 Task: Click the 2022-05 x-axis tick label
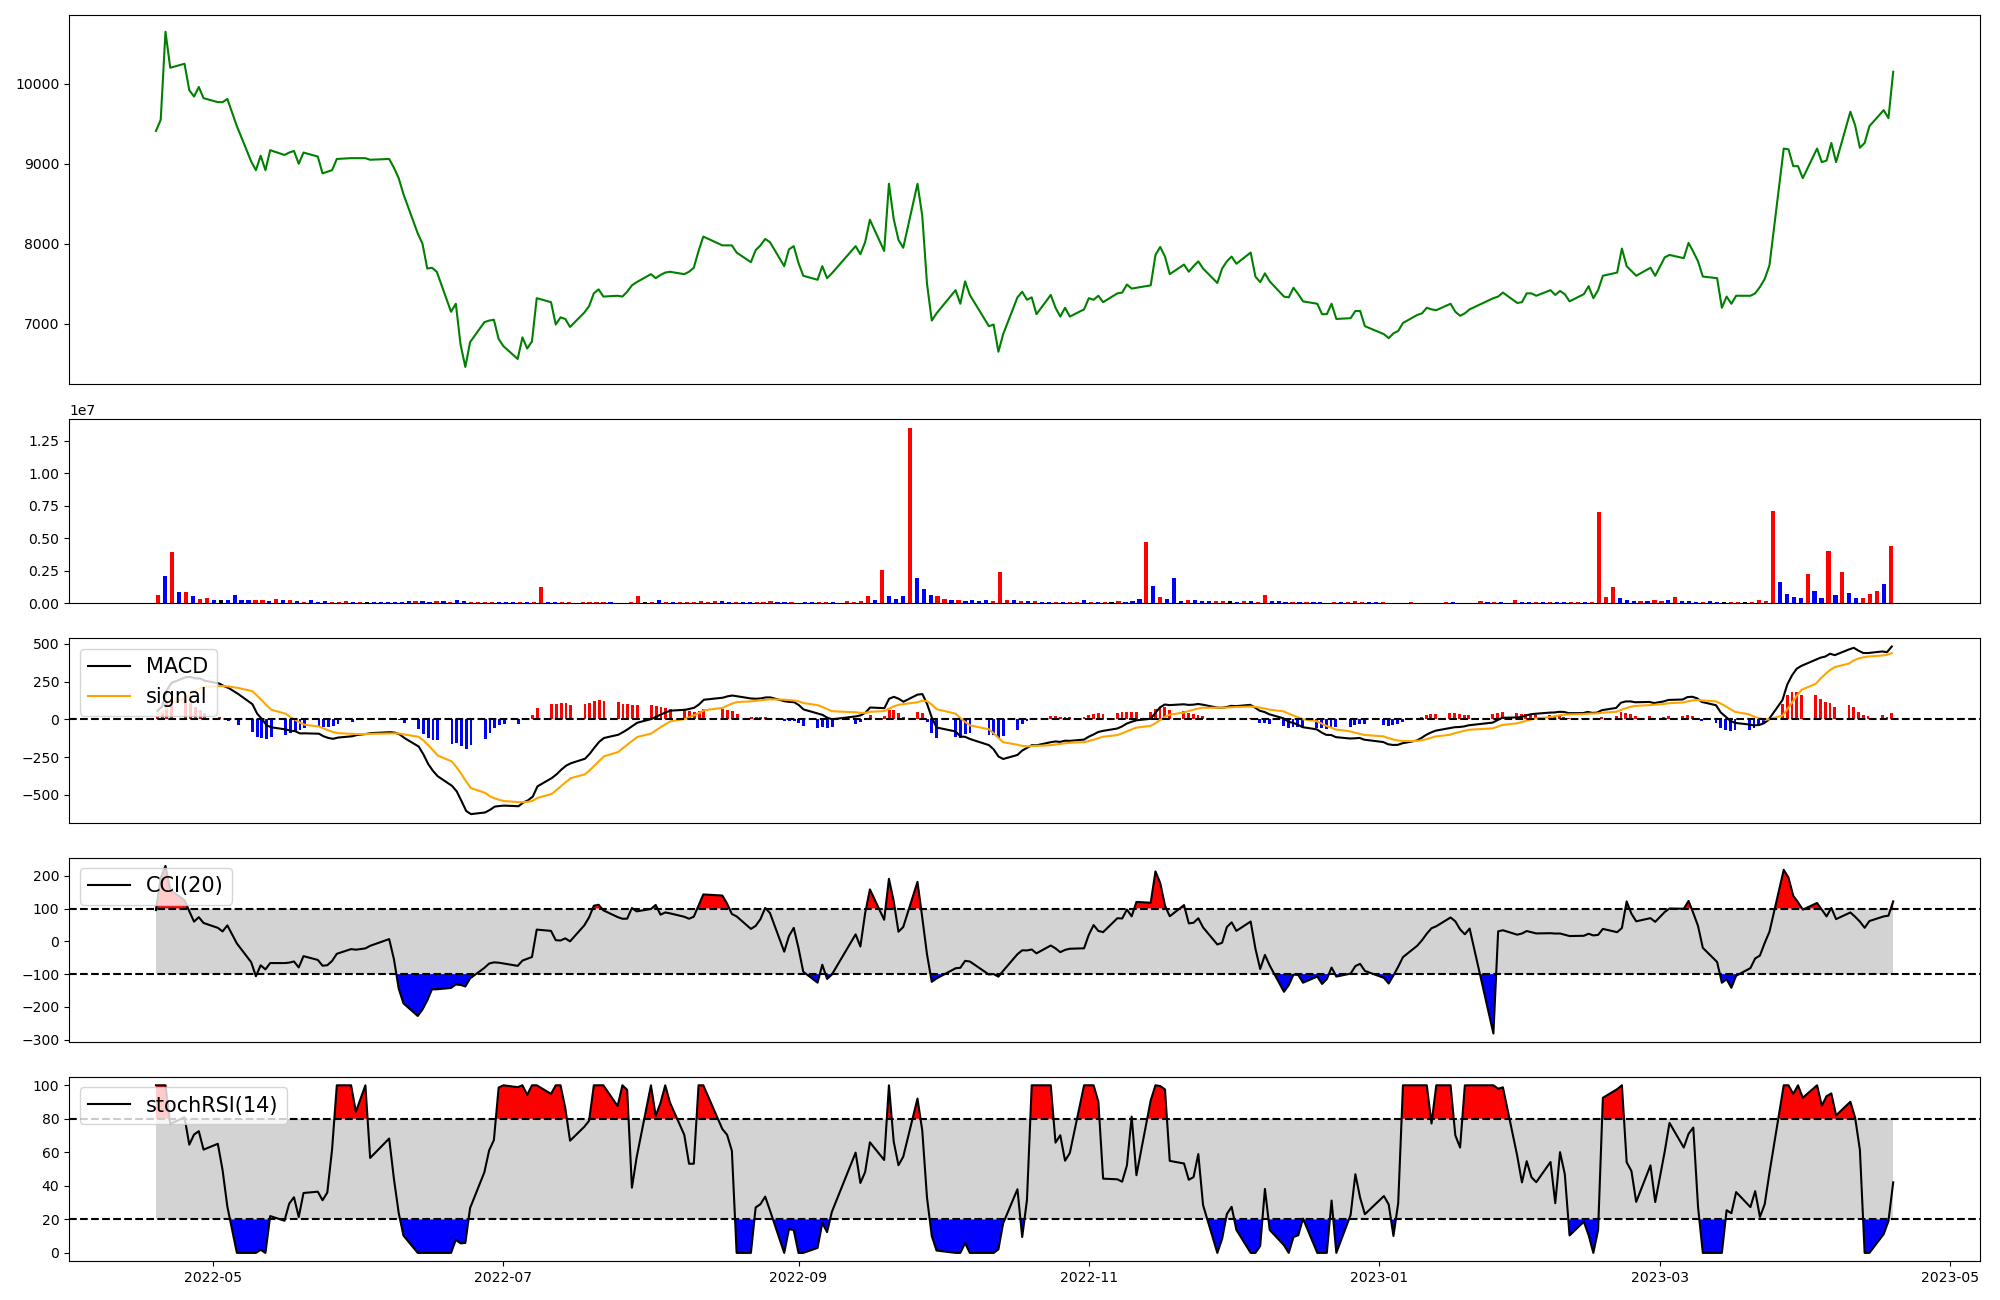point(213,1277)
